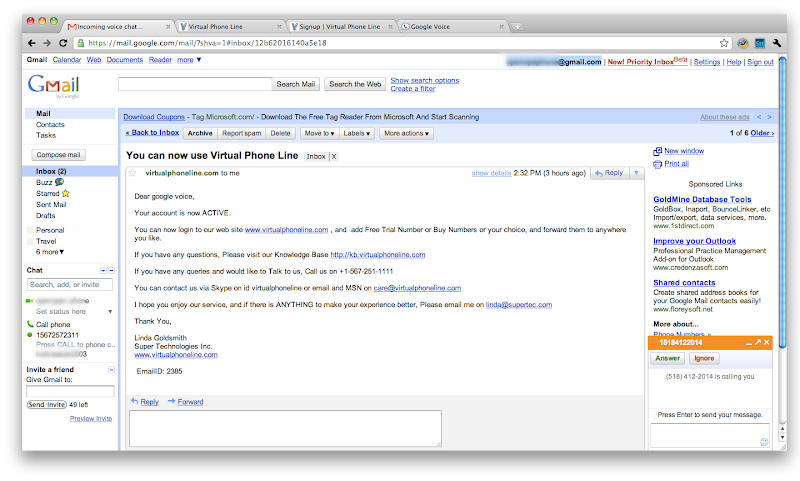
Task: Click the green Call phone icon
Action: point(30,324)
